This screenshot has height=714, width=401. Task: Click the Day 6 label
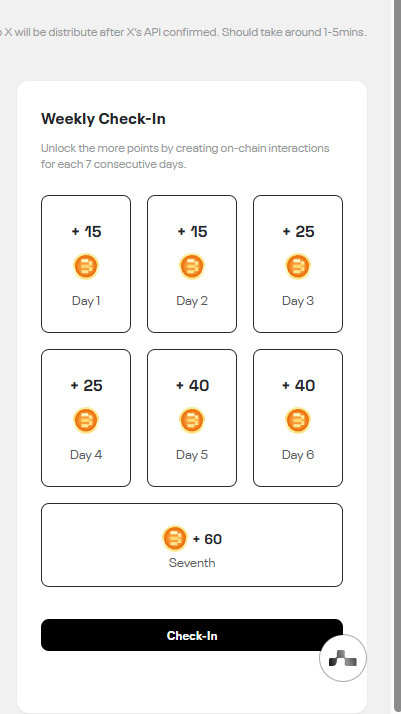(298, 455)
